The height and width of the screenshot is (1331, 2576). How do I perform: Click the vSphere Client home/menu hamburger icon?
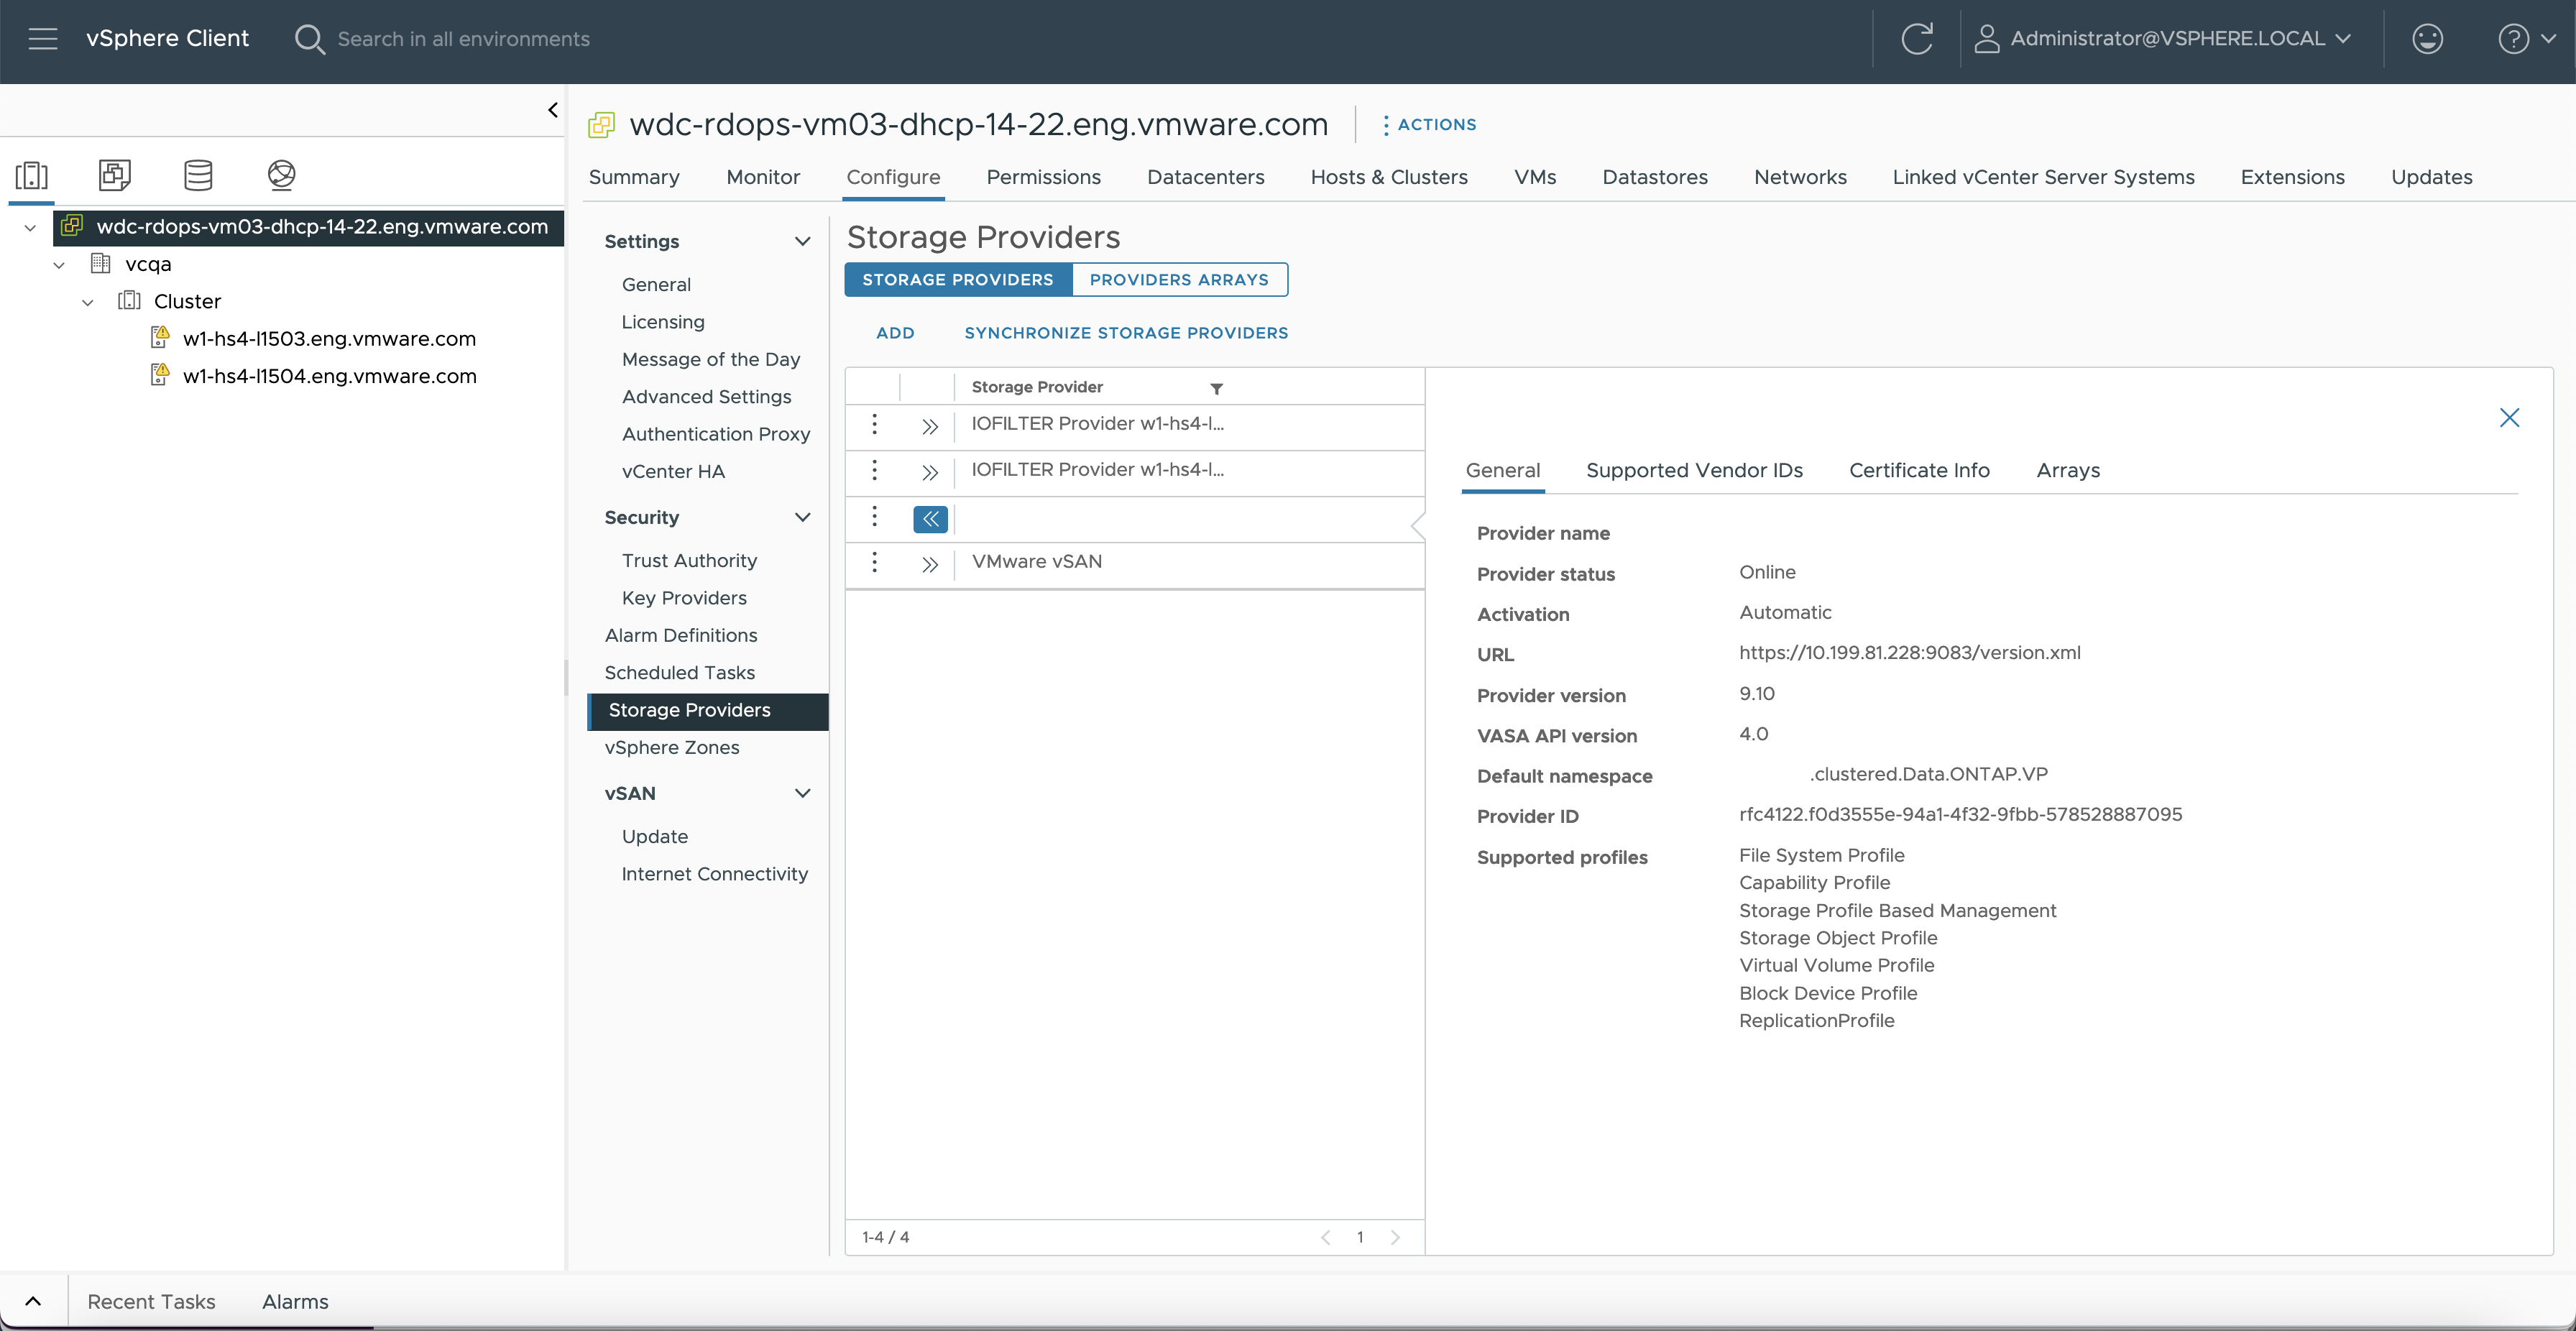(41, 37)
